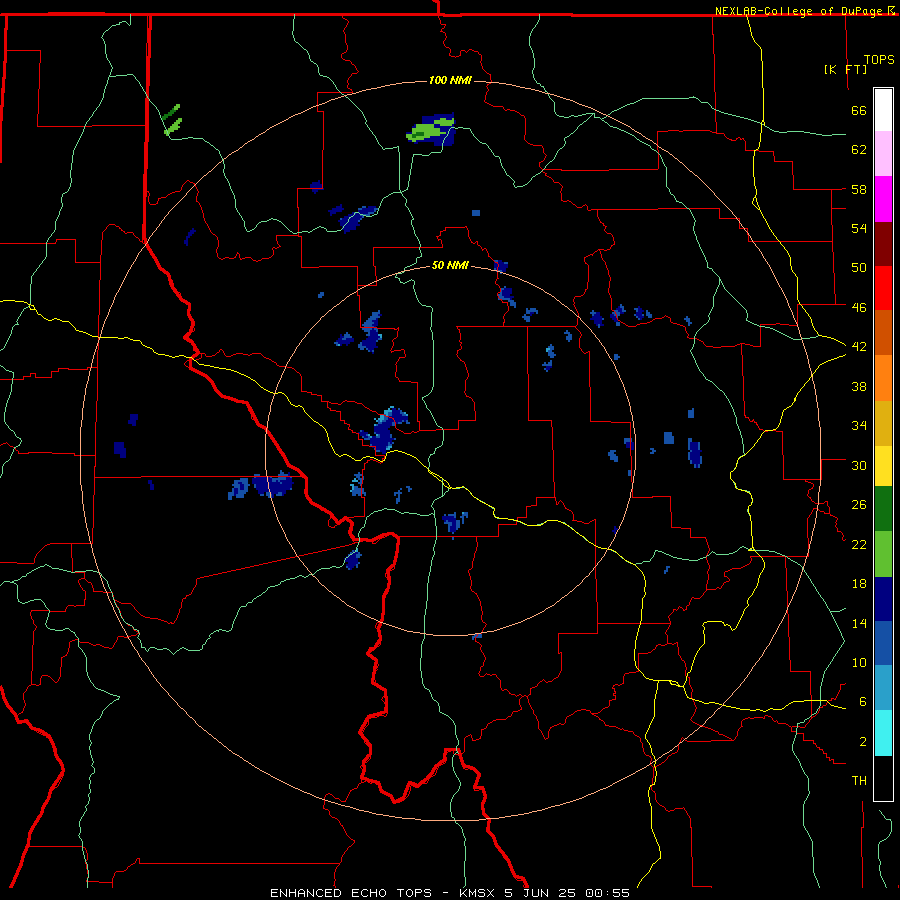Click the "100 NMI" range ring label
This screenshot has width=900, height=900.
pos(450,80)
